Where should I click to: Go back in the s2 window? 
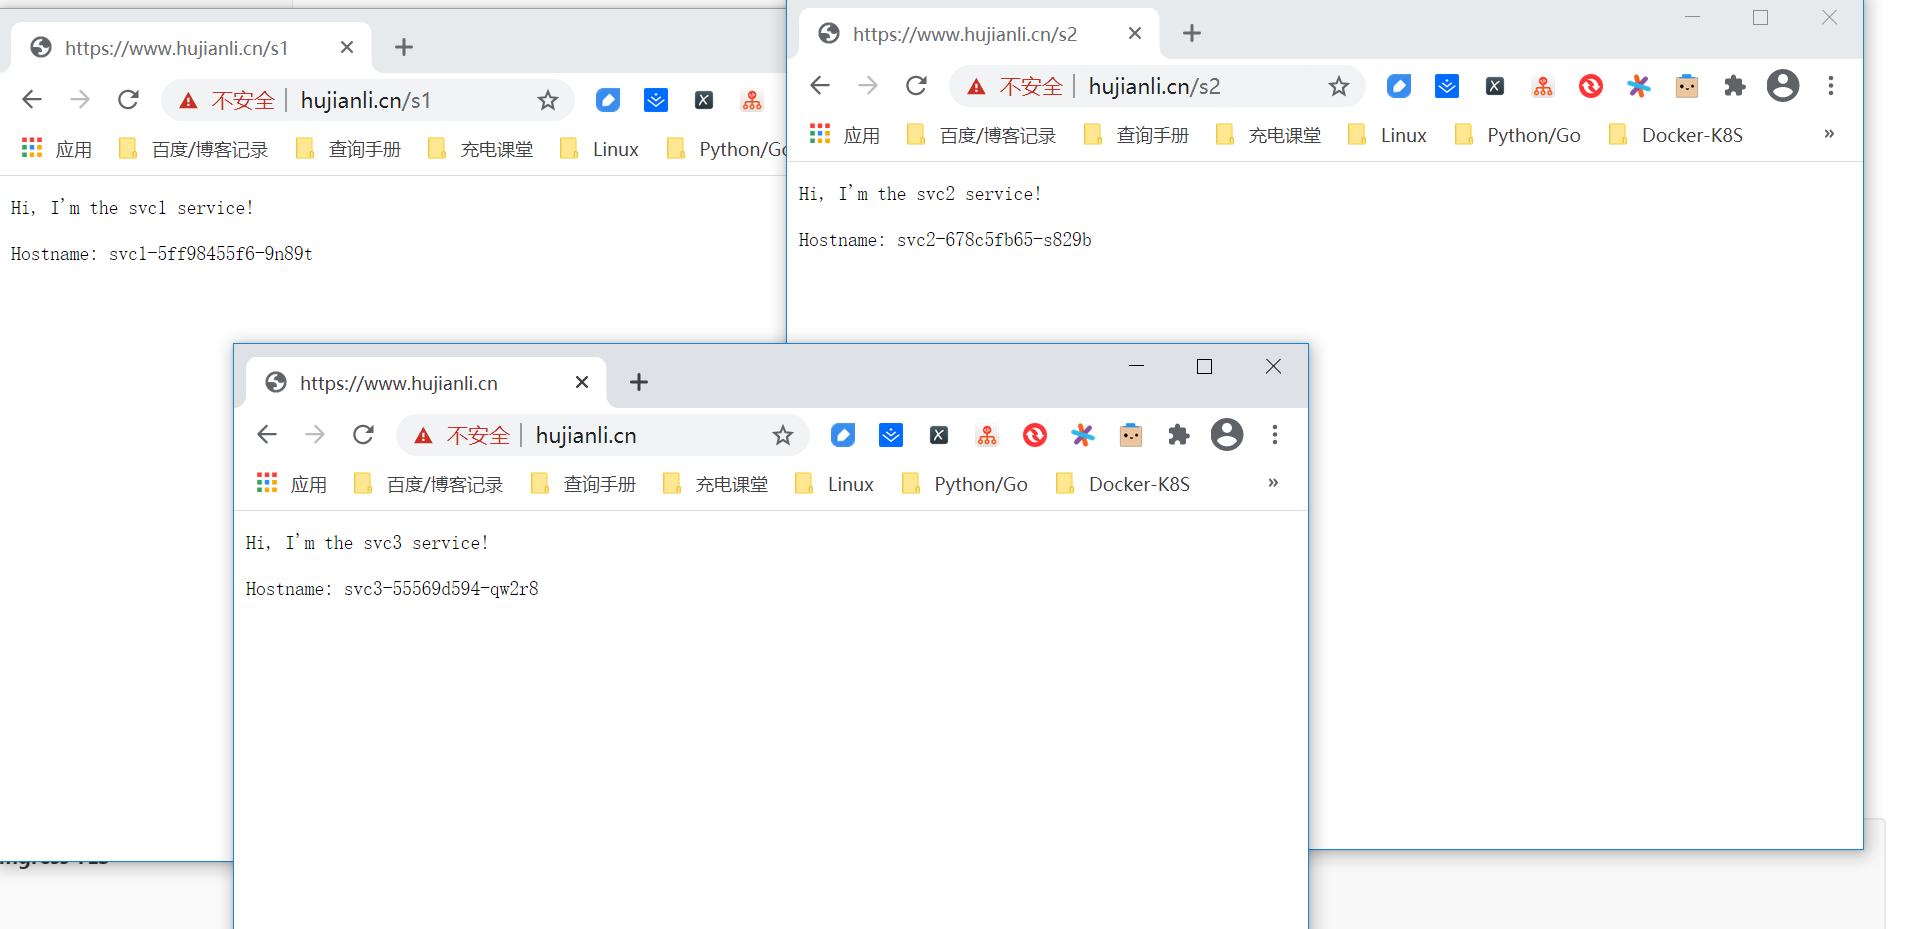820,86
